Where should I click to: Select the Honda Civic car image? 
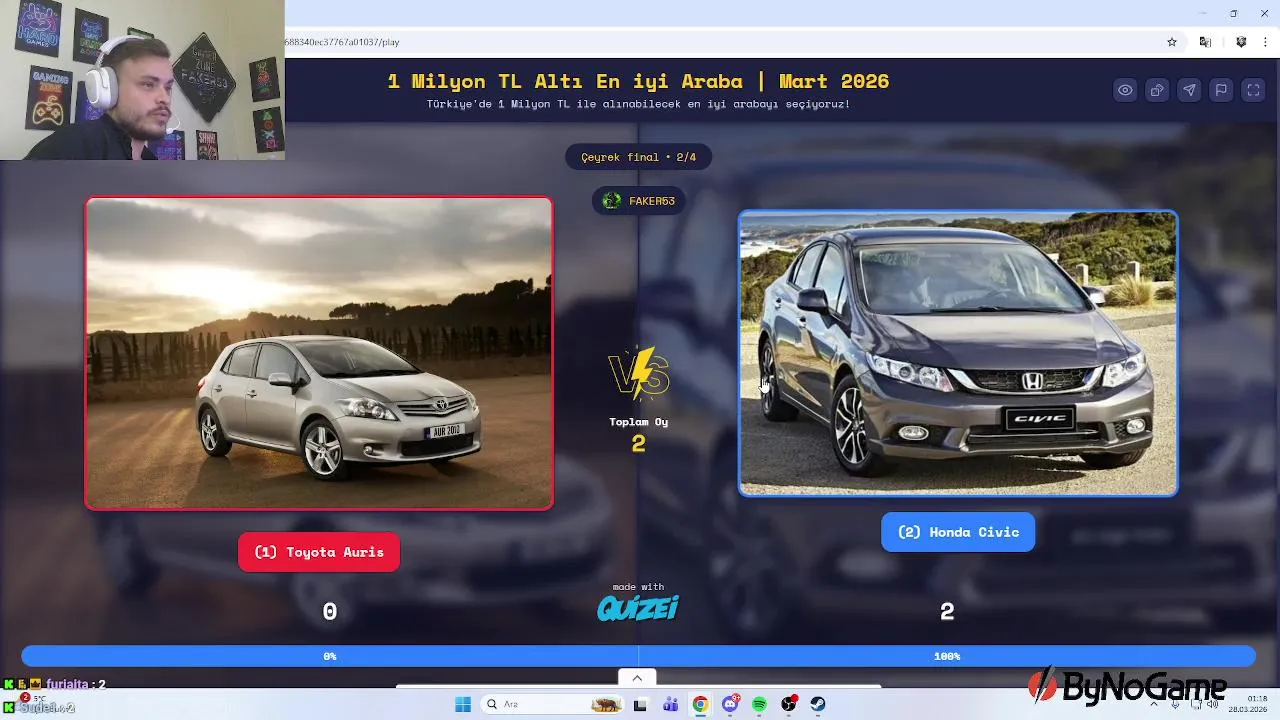click(x=958, y=353)
